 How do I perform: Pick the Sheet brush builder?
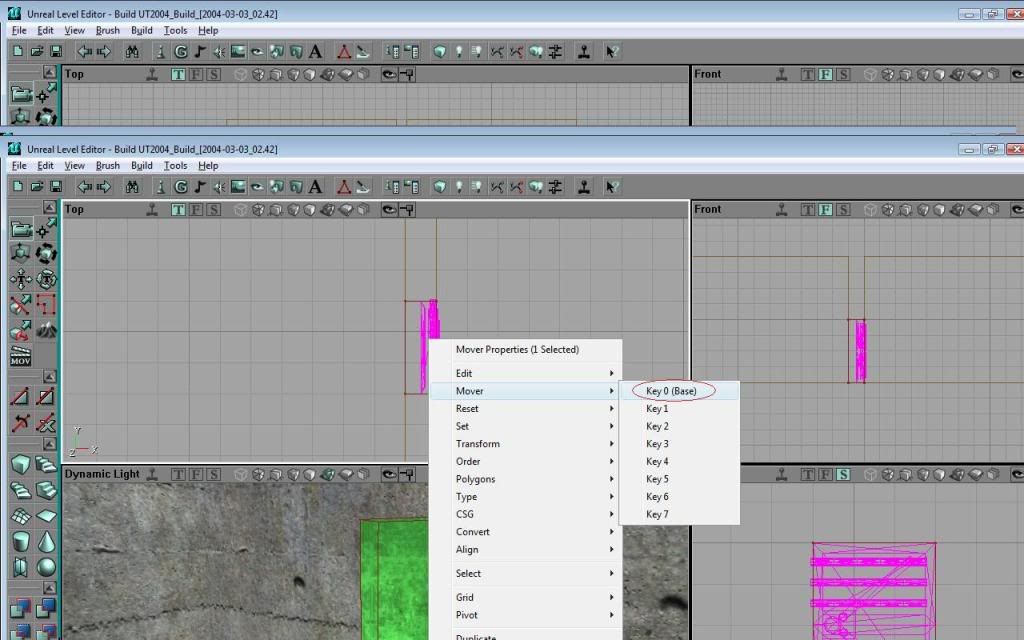click(x=46, y=516)
